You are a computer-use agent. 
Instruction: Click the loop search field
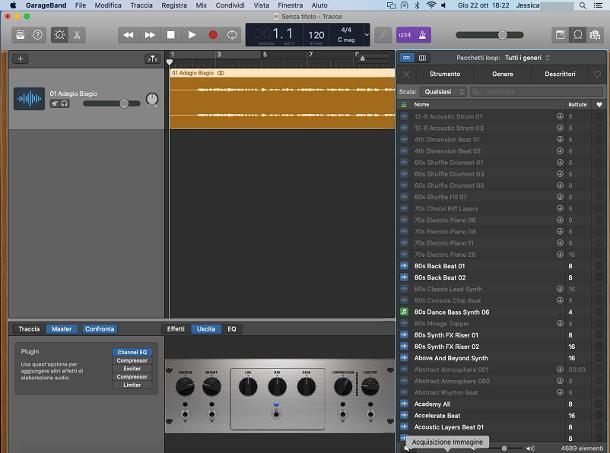coord(536,92)
